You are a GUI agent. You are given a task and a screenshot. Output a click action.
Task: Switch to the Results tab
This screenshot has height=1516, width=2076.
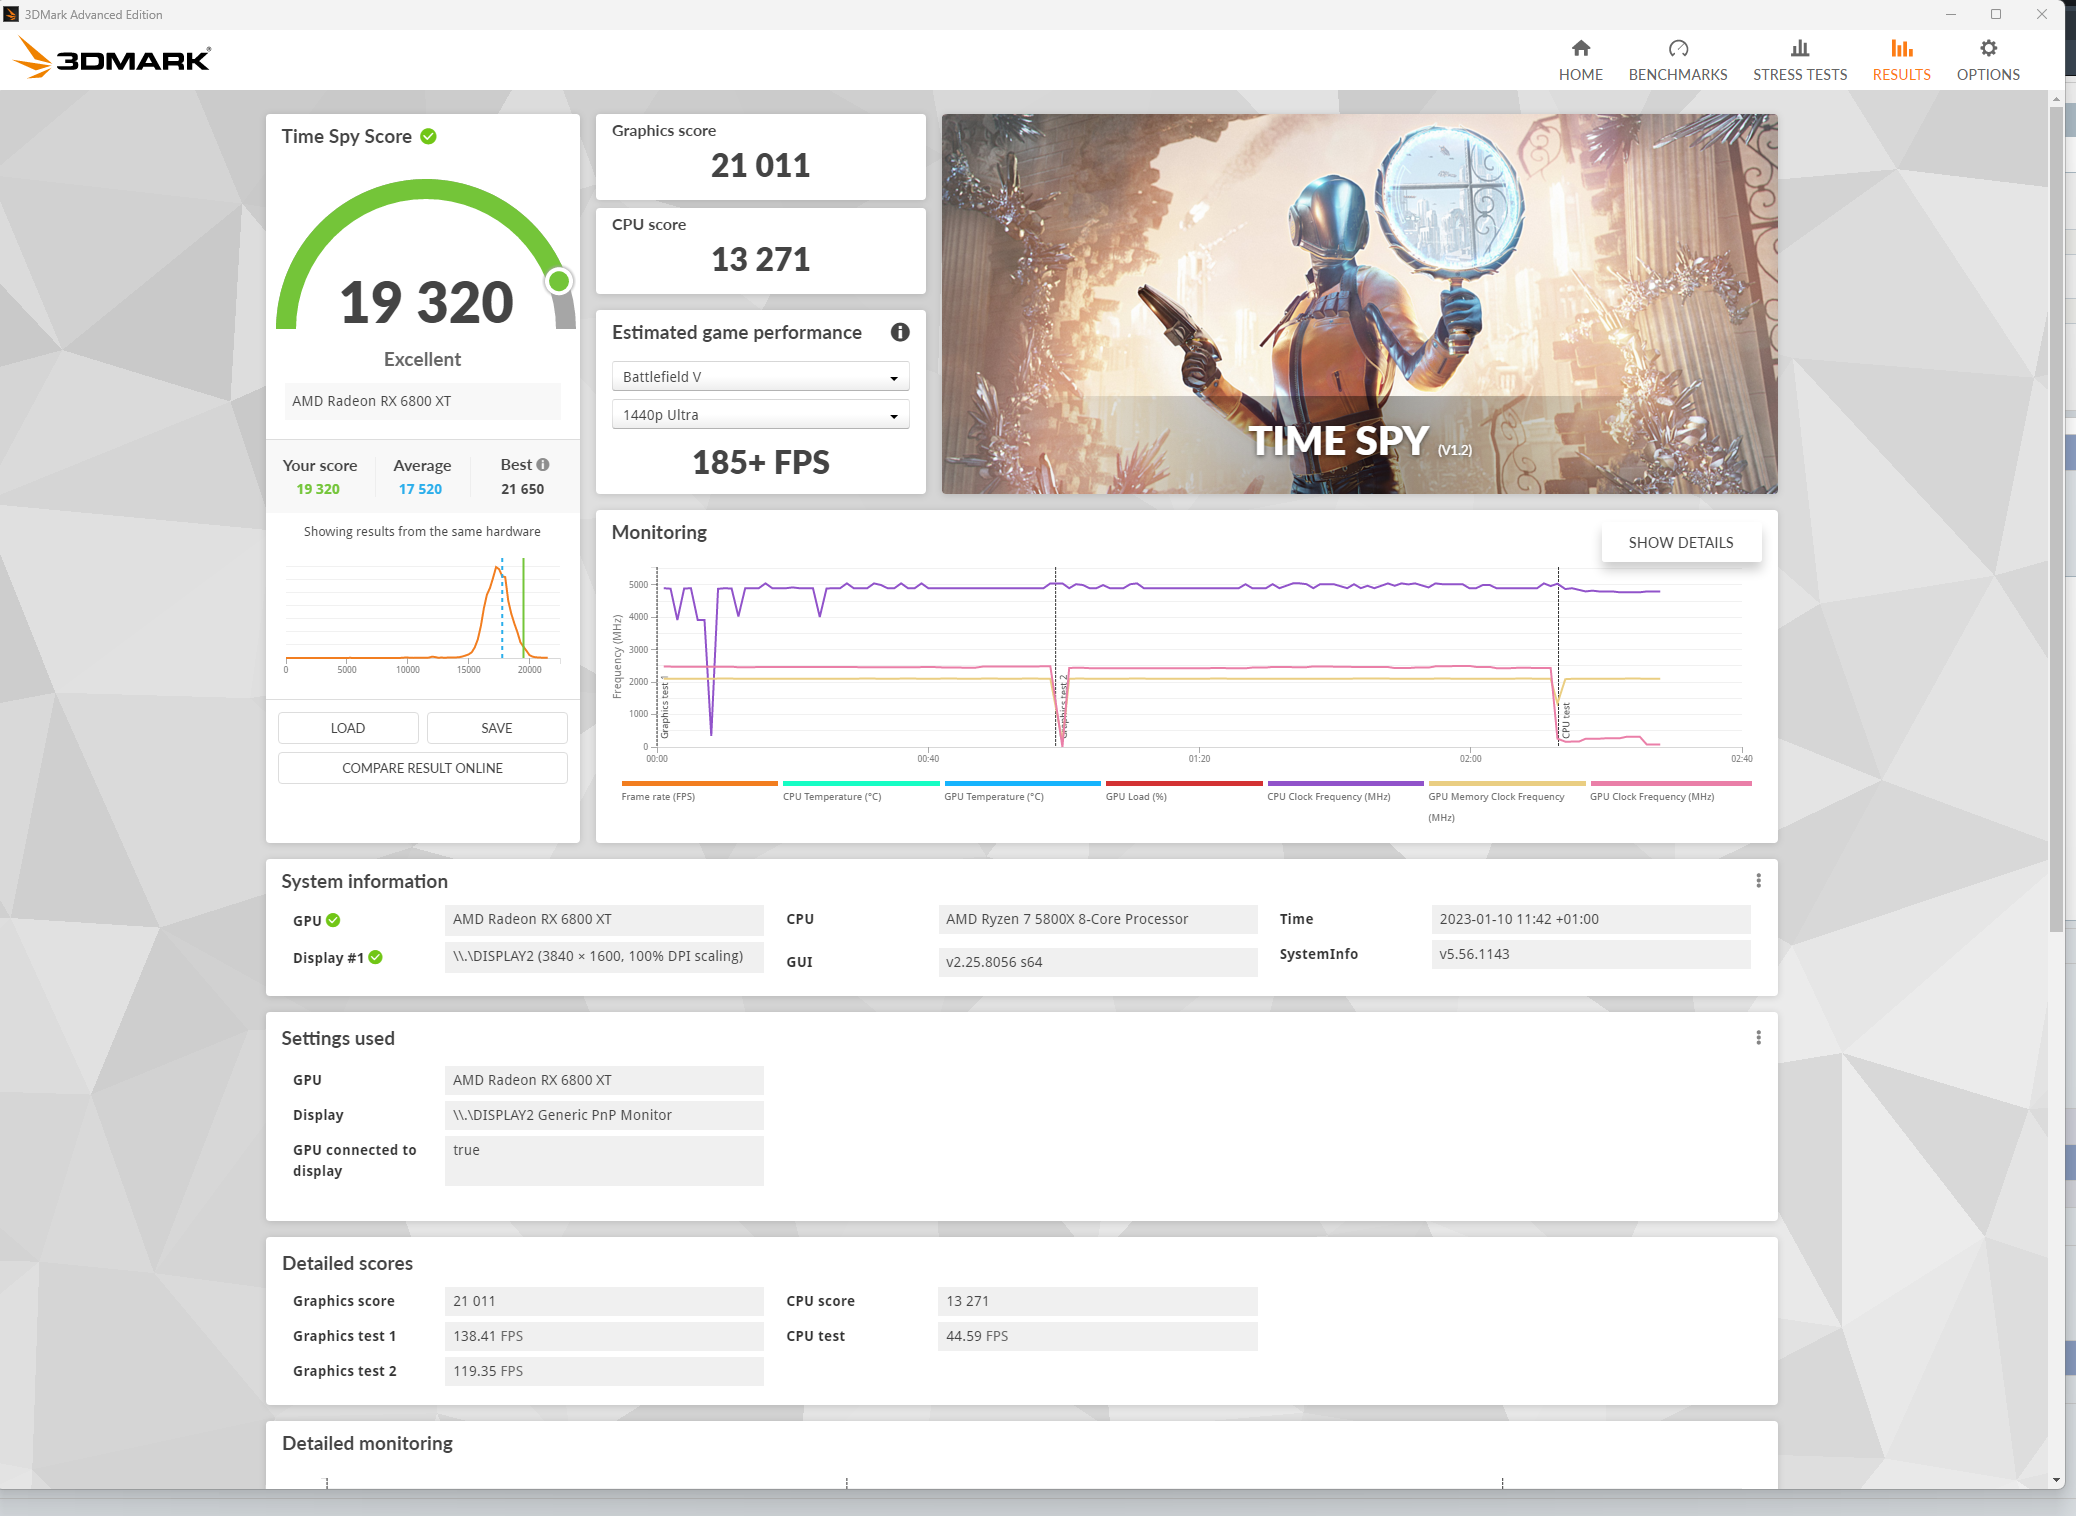click(x=1900, y=60)
